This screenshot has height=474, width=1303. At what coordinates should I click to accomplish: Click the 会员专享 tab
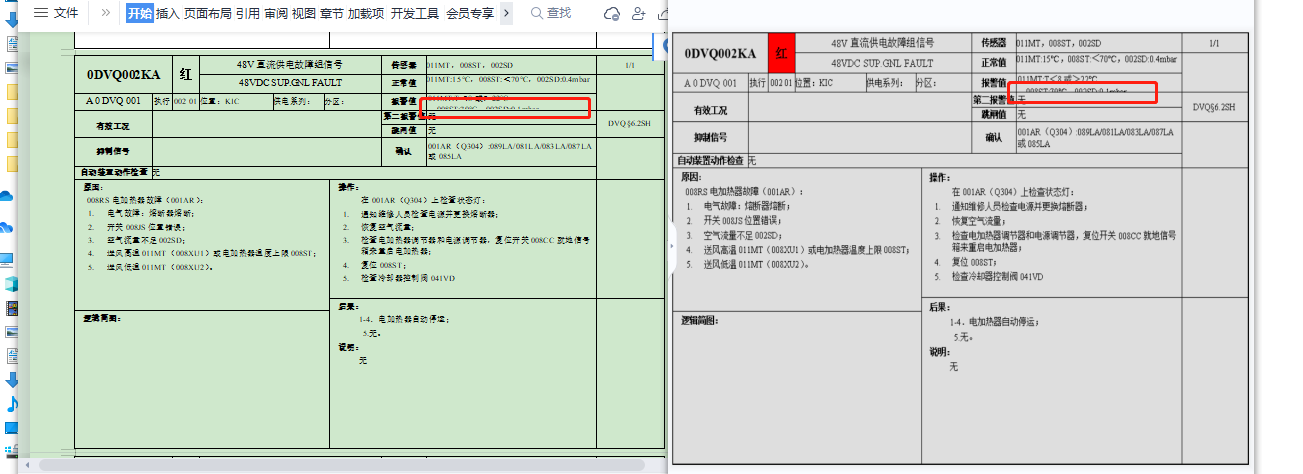pos(469,13)
